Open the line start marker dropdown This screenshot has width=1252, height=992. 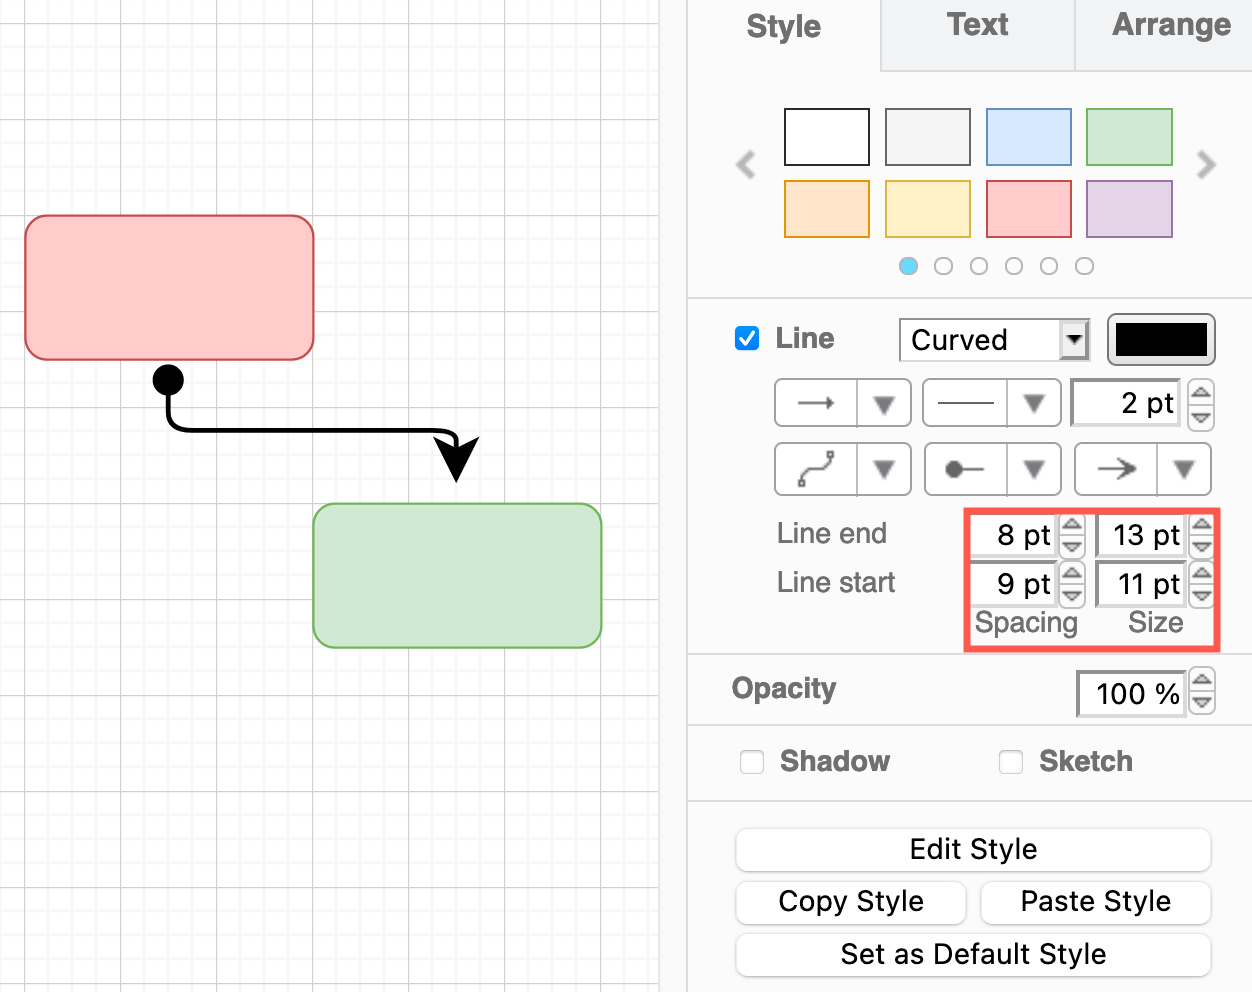click(1035, 469)
